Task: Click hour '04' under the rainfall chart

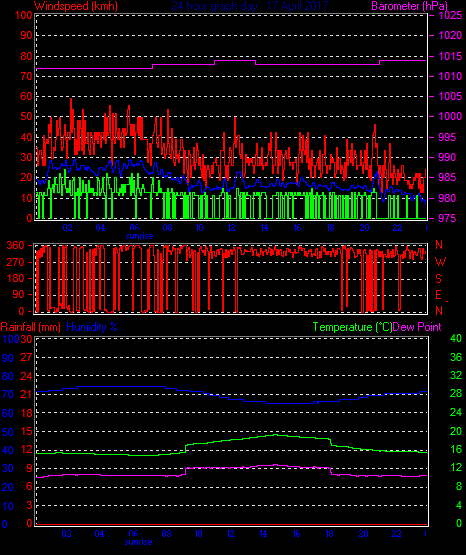Action: (x=99, y=534)
